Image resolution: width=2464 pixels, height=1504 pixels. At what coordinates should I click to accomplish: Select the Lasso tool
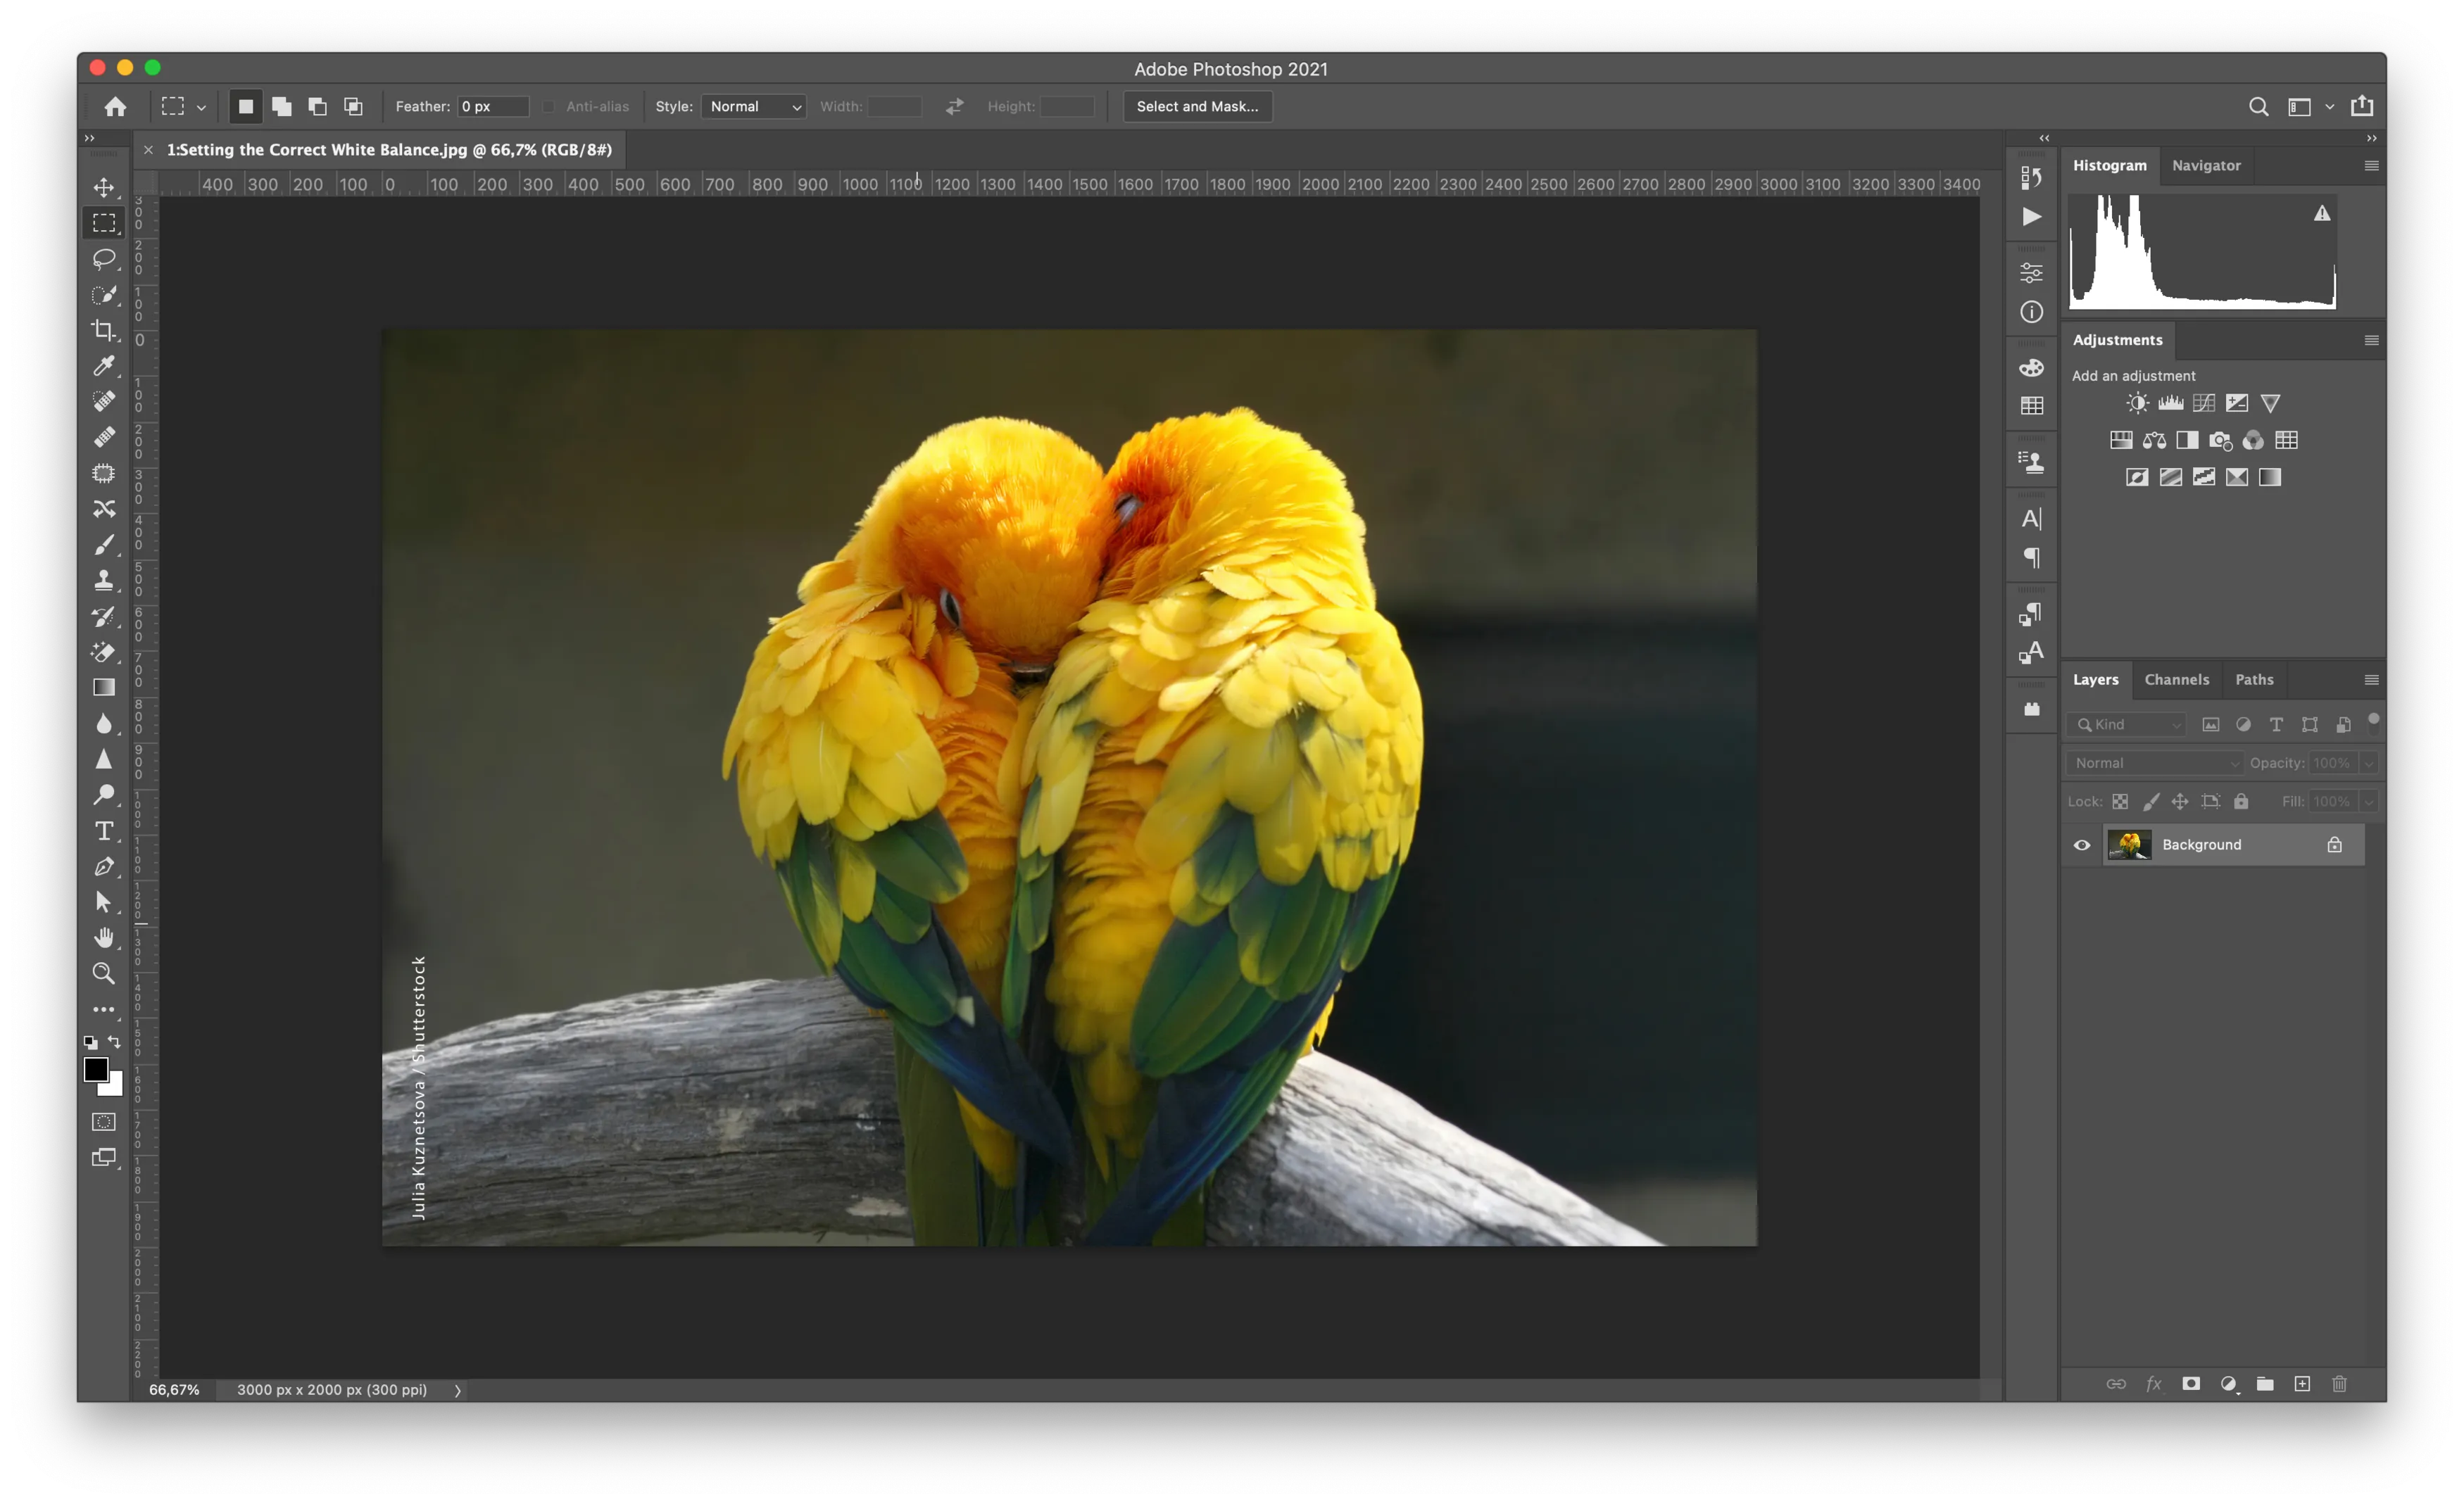point(104,260)
